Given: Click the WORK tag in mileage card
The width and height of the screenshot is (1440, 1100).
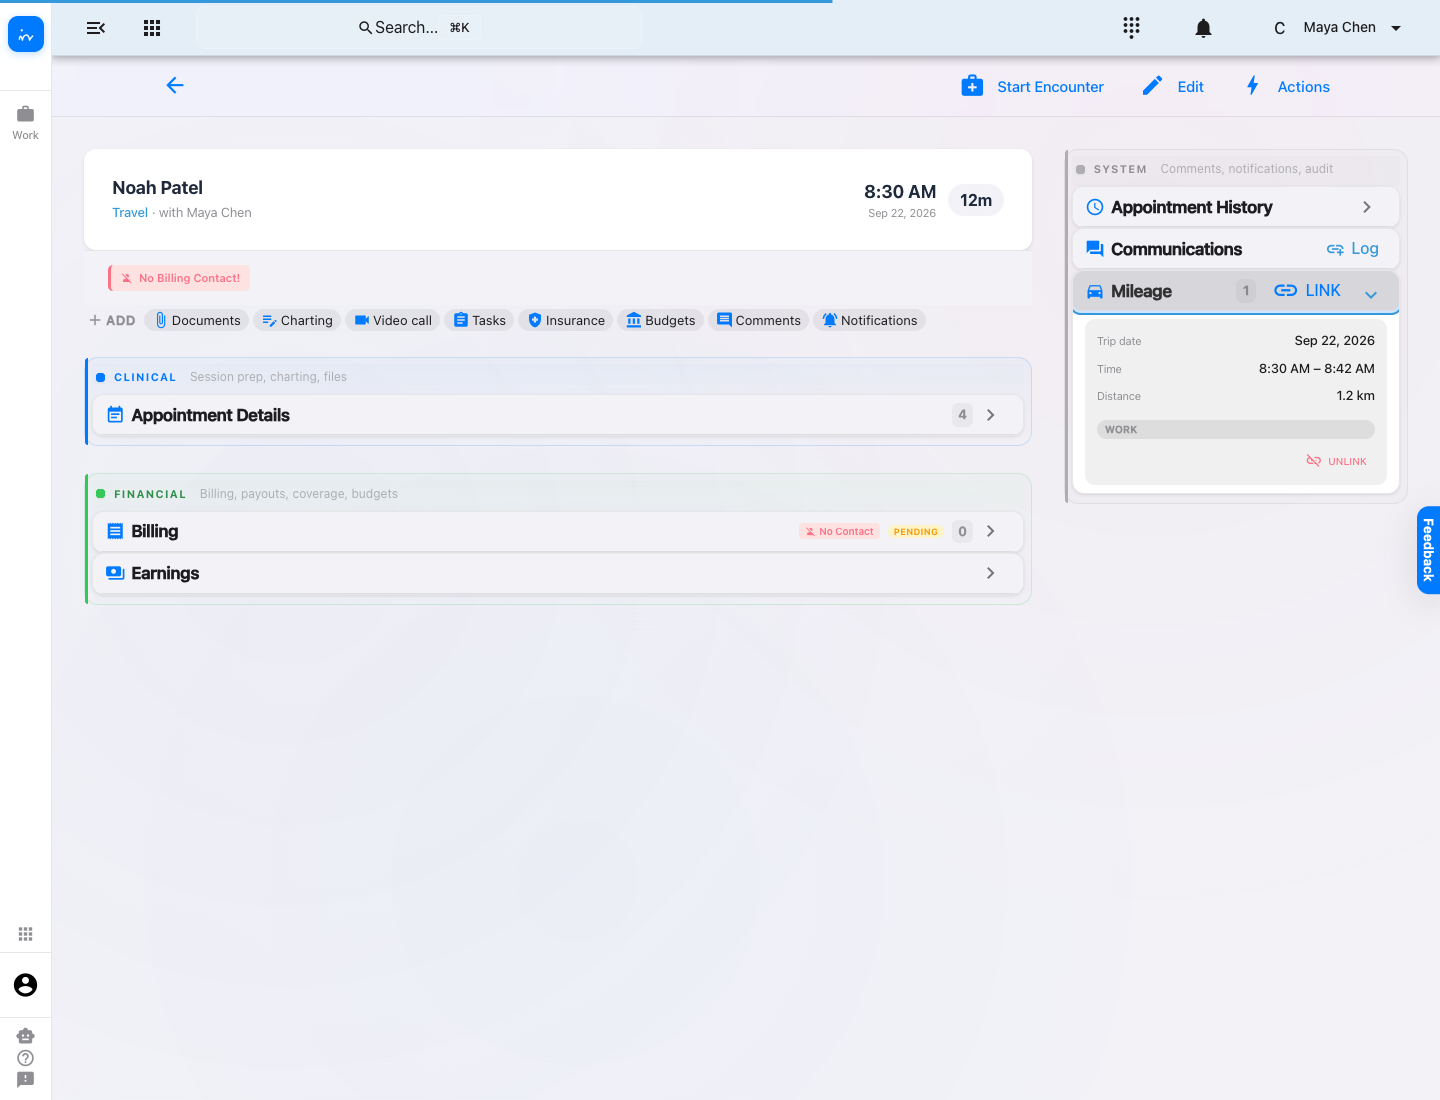Looking at the screenshot, I should [x=1236, y=430].
